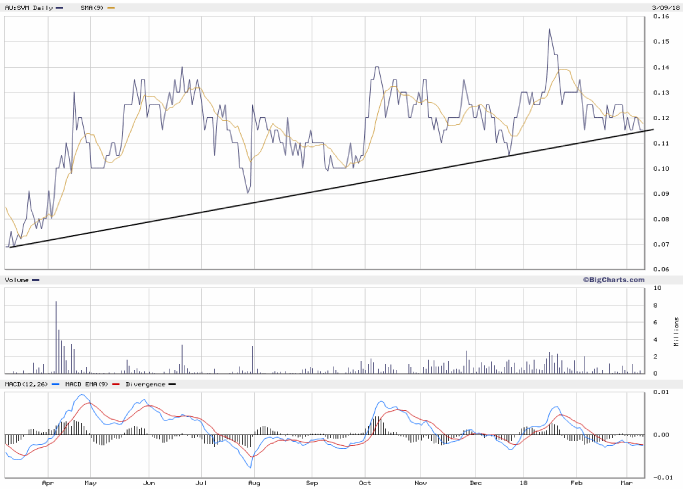The height and width of the screenshot is (489, 683).
Task: Click the Divergence legend label
Action: [149, 384]
